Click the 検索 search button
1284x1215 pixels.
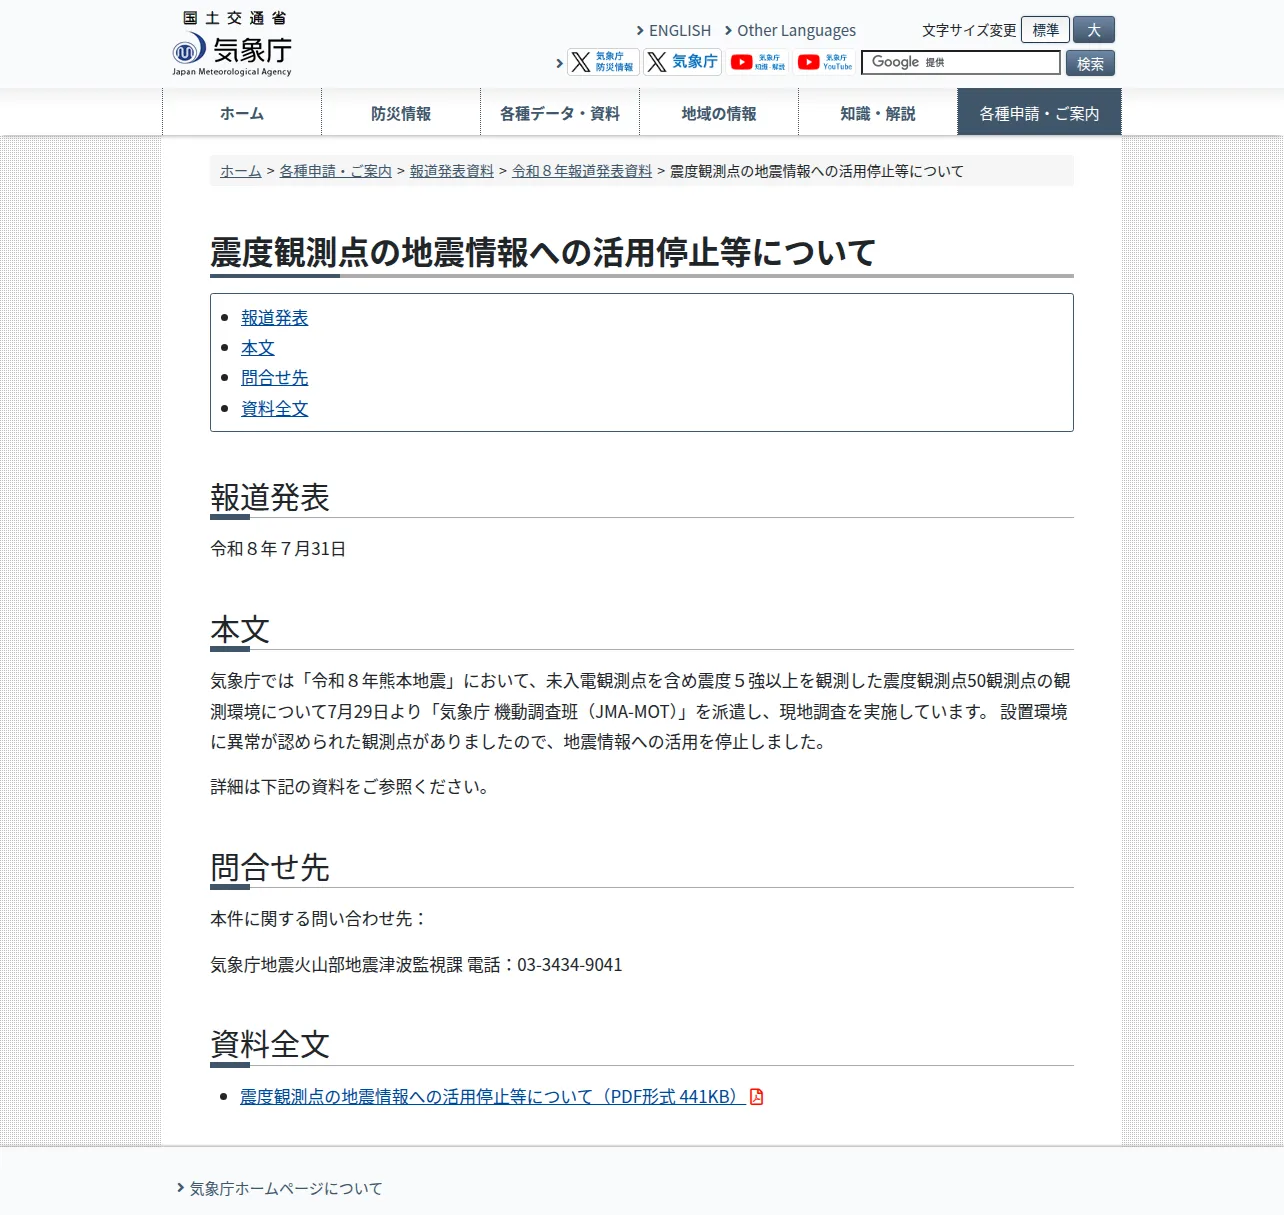click(1090, 63)
